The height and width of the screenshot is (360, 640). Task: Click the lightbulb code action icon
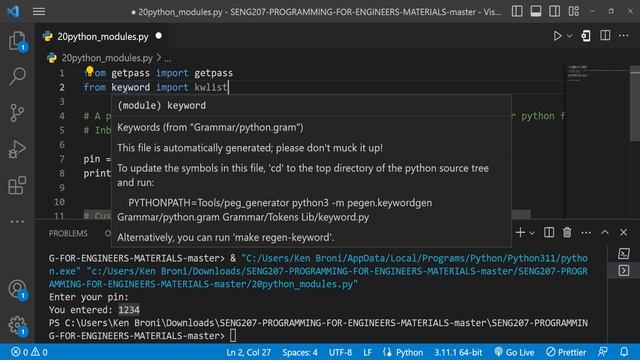(x=89, y=71)
